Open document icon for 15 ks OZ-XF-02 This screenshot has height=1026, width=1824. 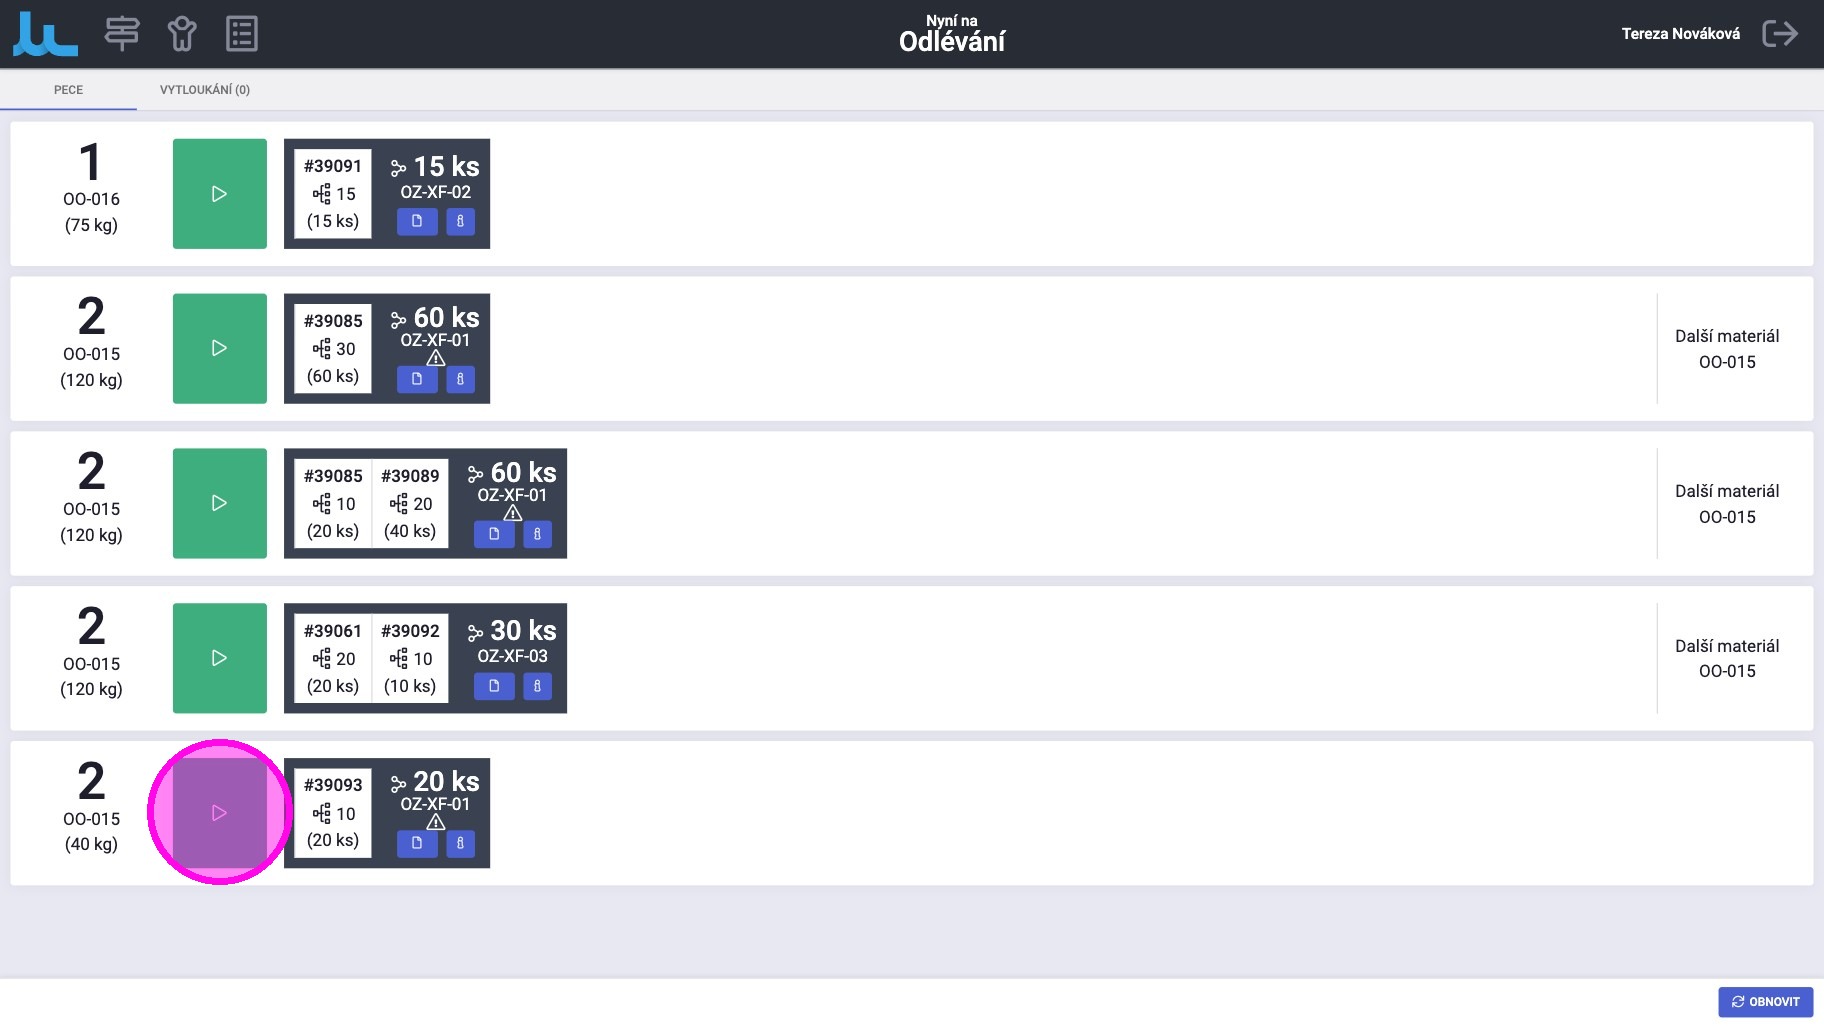pos(417,221)
